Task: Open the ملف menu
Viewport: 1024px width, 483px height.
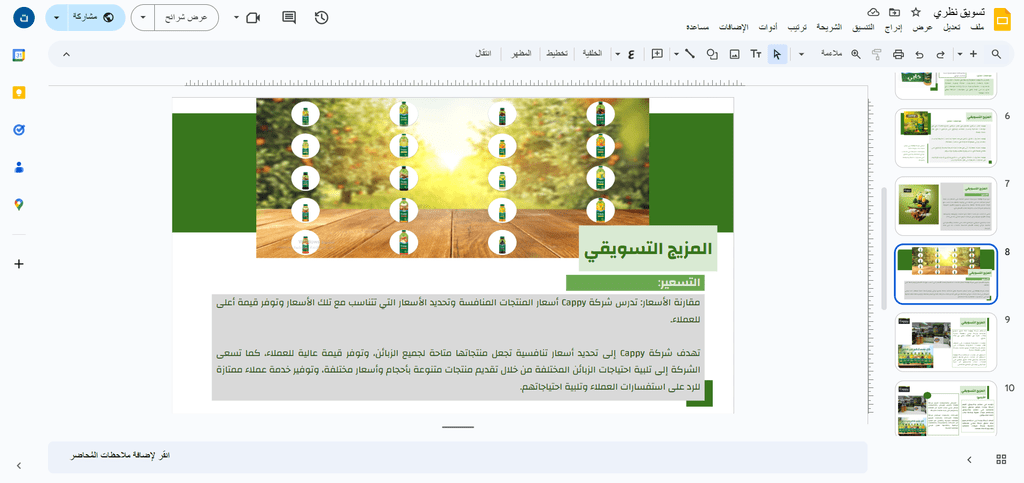Action: point(977,28)
